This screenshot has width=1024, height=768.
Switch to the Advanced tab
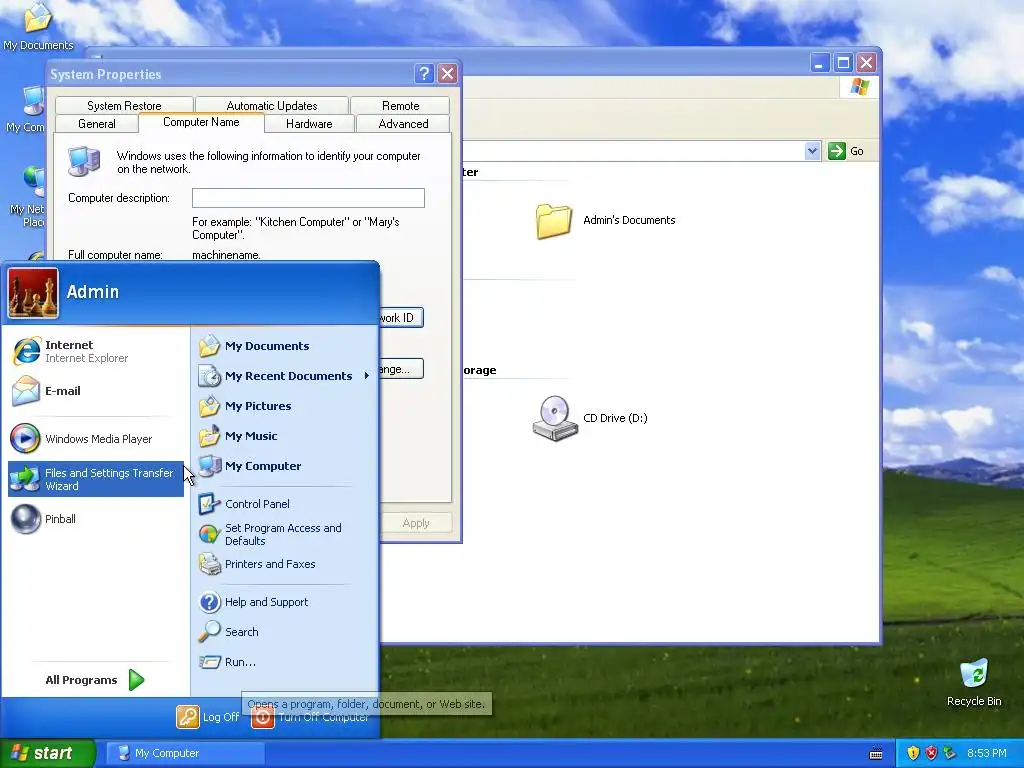click(x=403, y=123)
